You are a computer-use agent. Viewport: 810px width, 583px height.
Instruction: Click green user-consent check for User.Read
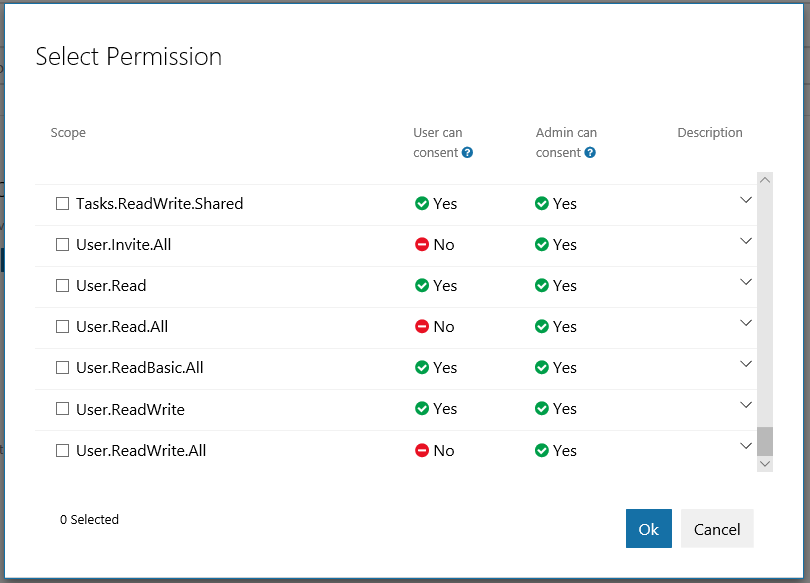(x=422, y=286)
